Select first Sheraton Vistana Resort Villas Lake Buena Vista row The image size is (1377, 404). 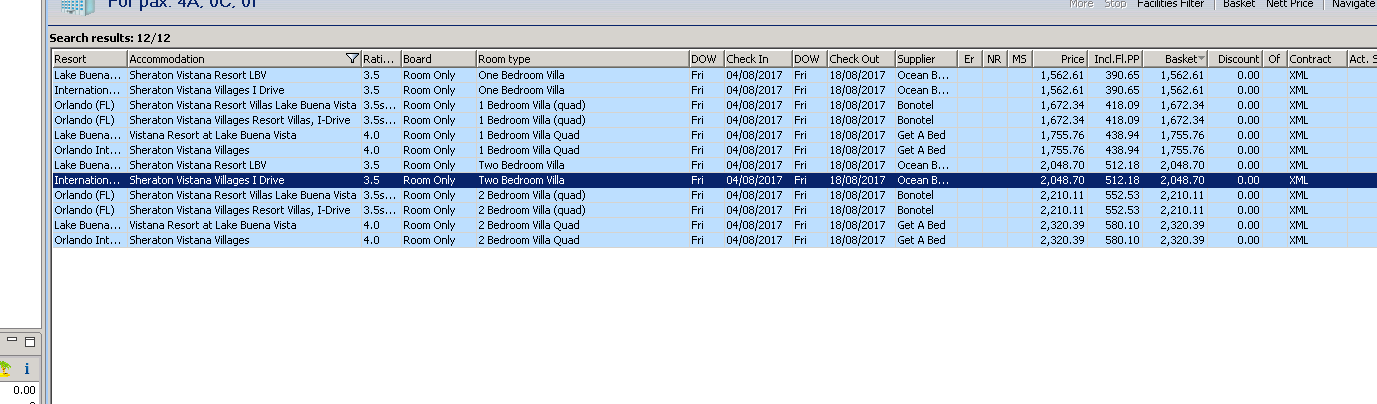tap(714, 105)
